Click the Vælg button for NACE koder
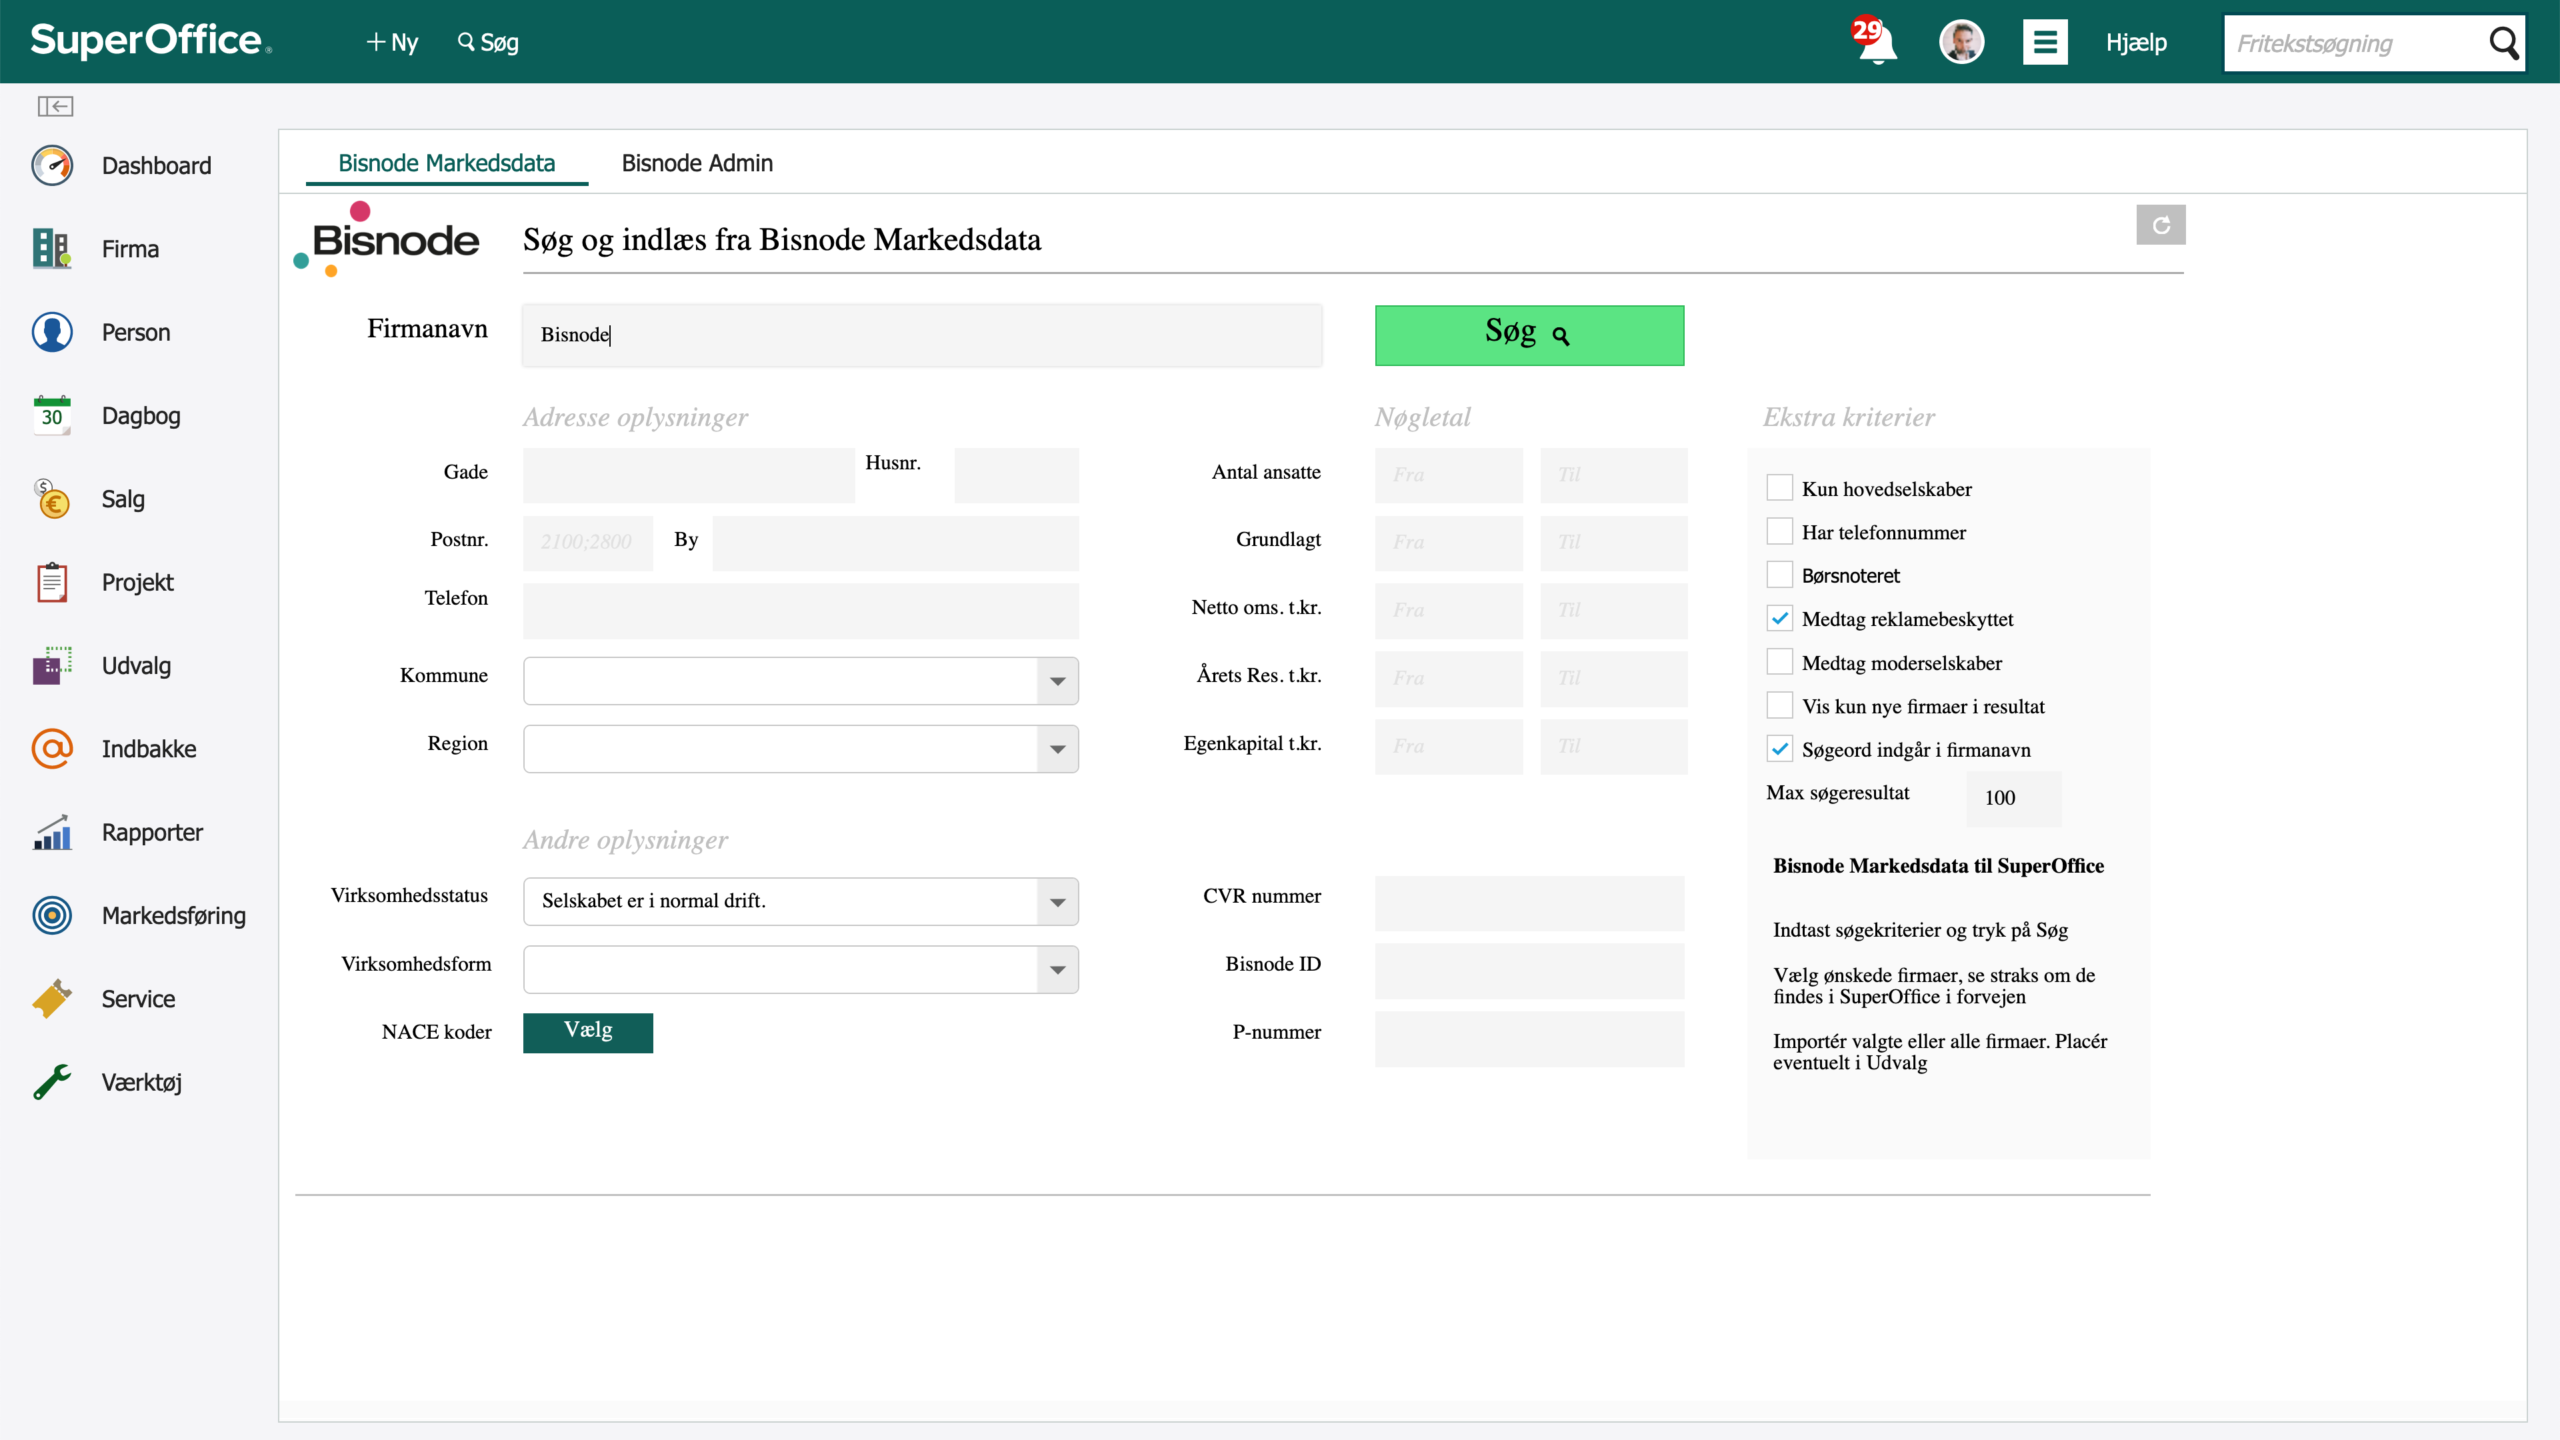 click(588, 1032)
